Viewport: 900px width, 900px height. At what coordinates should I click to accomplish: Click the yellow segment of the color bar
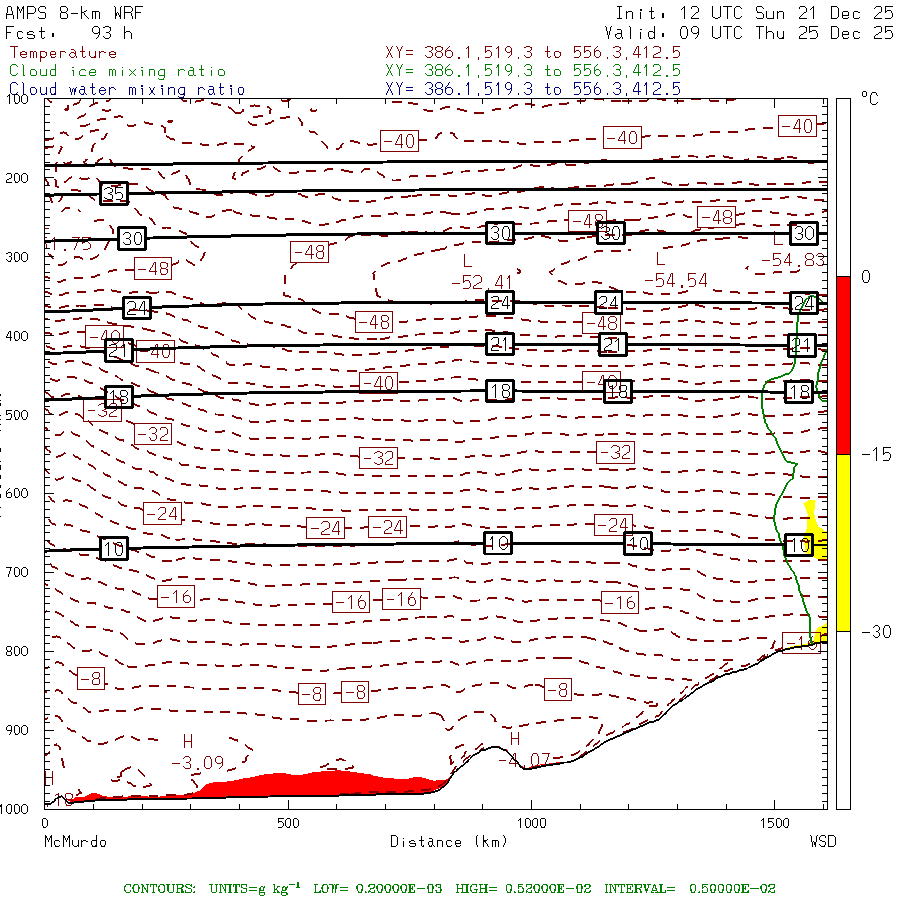[x=843, y=542]
